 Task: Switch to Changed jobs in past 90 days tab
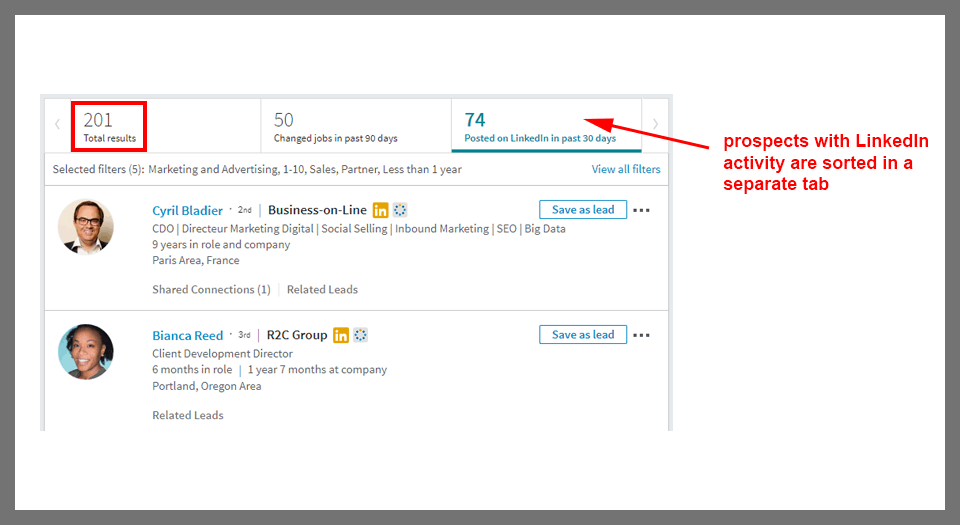tap(335, 126)
